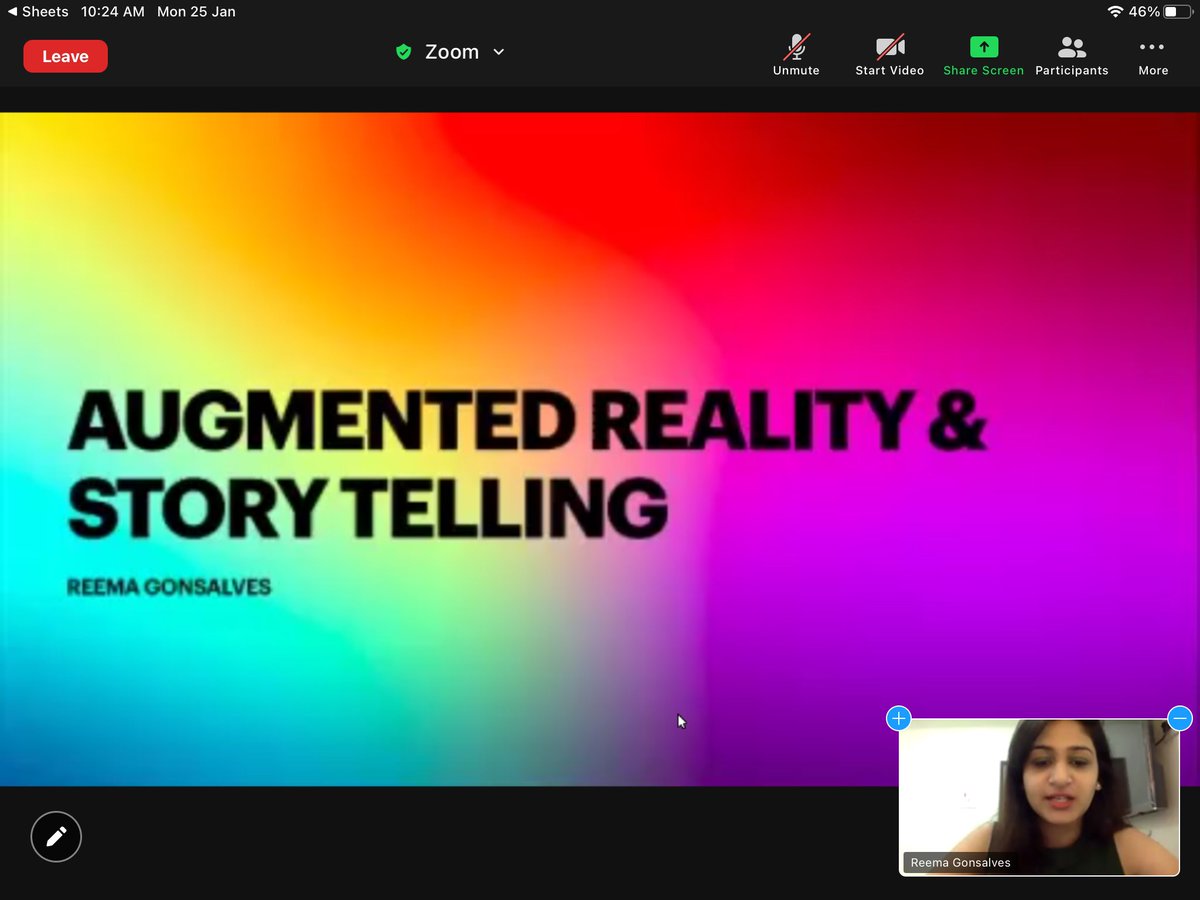The image size is (1200, 900).
Task: Tap Reema Gonsalves' self-view video thumbnail
Action: [x=1038, y=797]
